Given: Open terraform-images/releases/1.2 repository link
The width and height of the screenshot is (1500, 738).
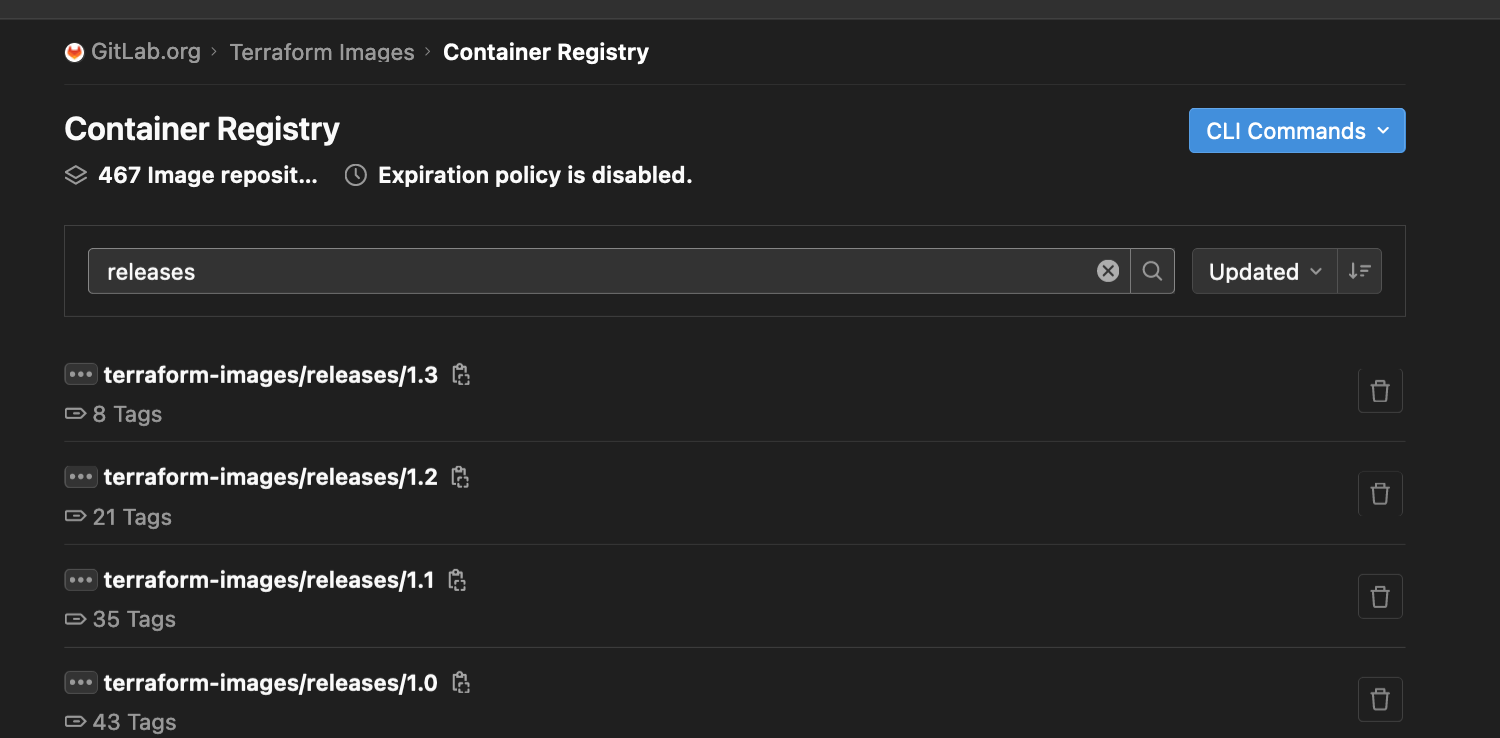Looking at the screenshot, I should click(x=270, y=477).
